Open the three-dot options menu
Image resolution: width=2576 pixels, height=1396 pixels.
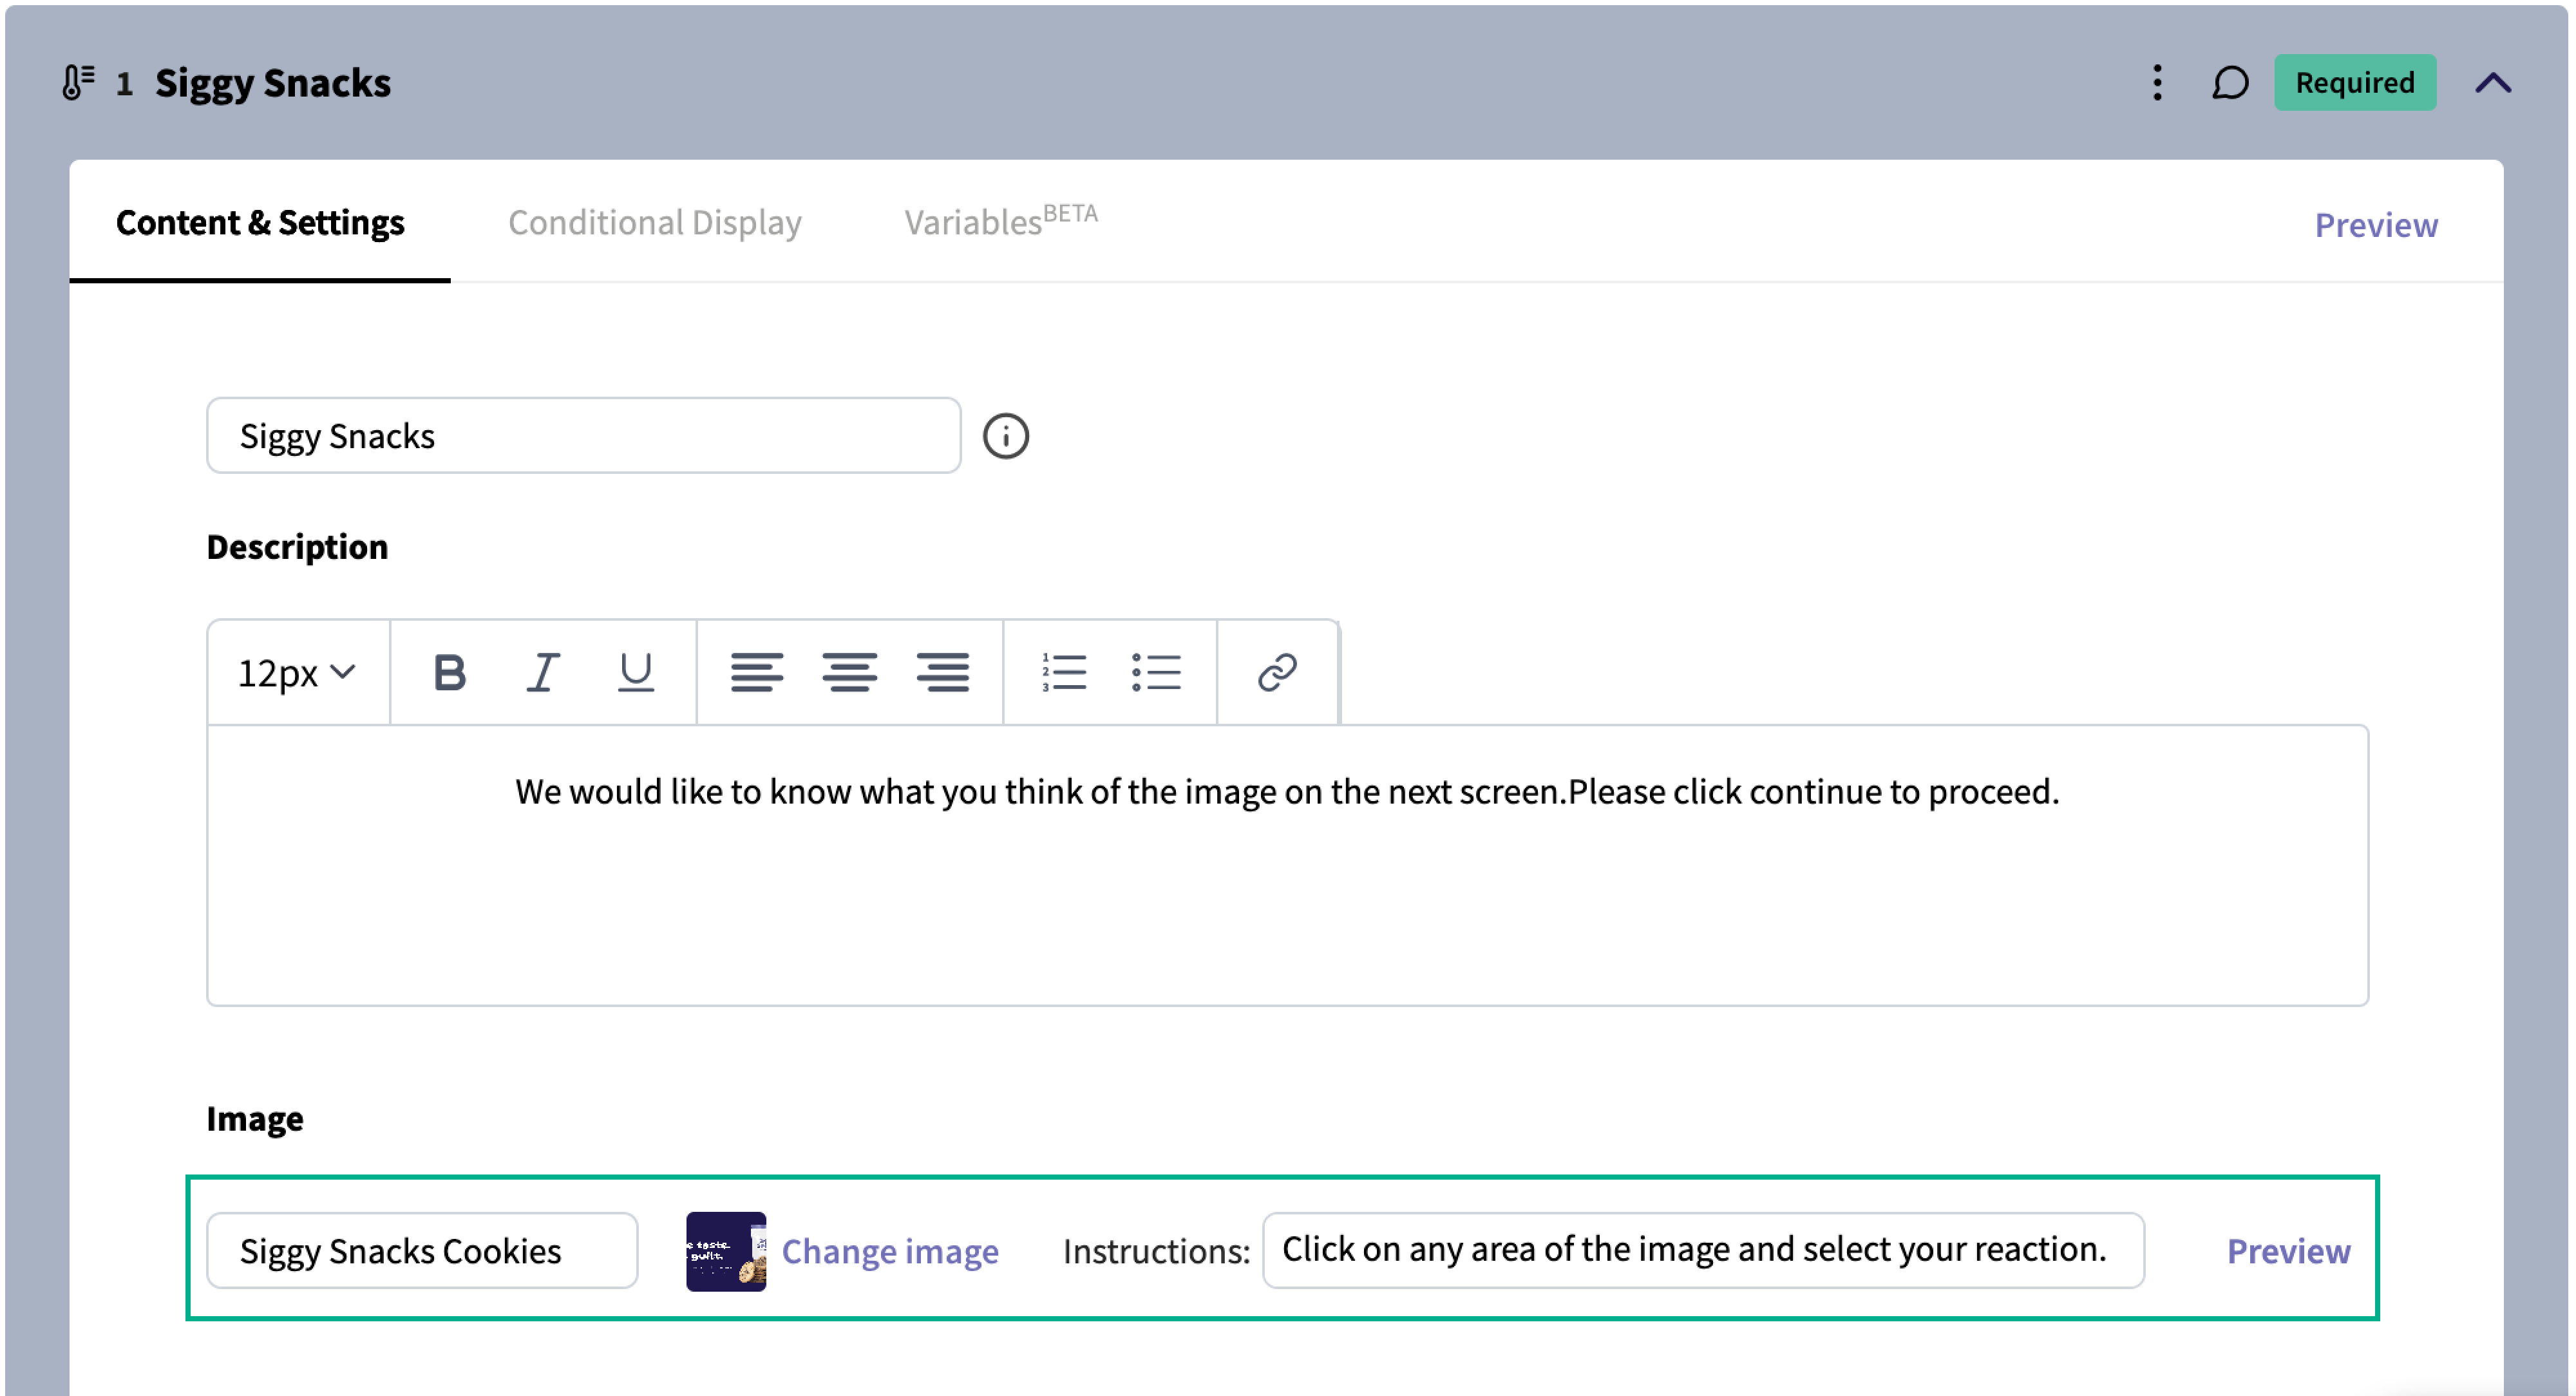[x=2157, y=82]
